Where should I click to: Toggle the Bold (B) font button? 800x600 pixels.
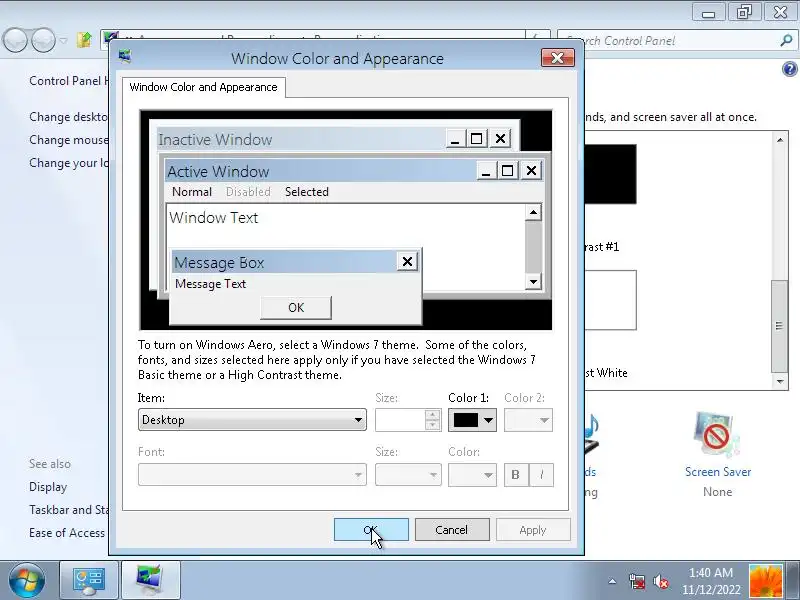(x=516, y=475)
